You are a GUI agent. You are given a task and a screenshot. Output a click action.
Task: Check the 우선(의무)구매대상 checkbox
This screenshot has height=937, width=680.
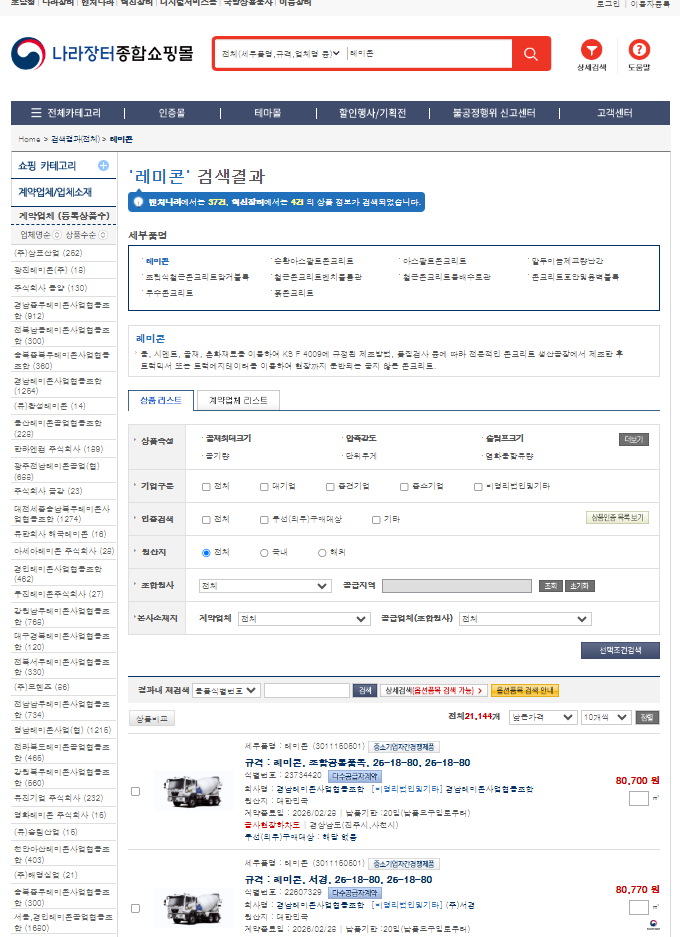264,520
